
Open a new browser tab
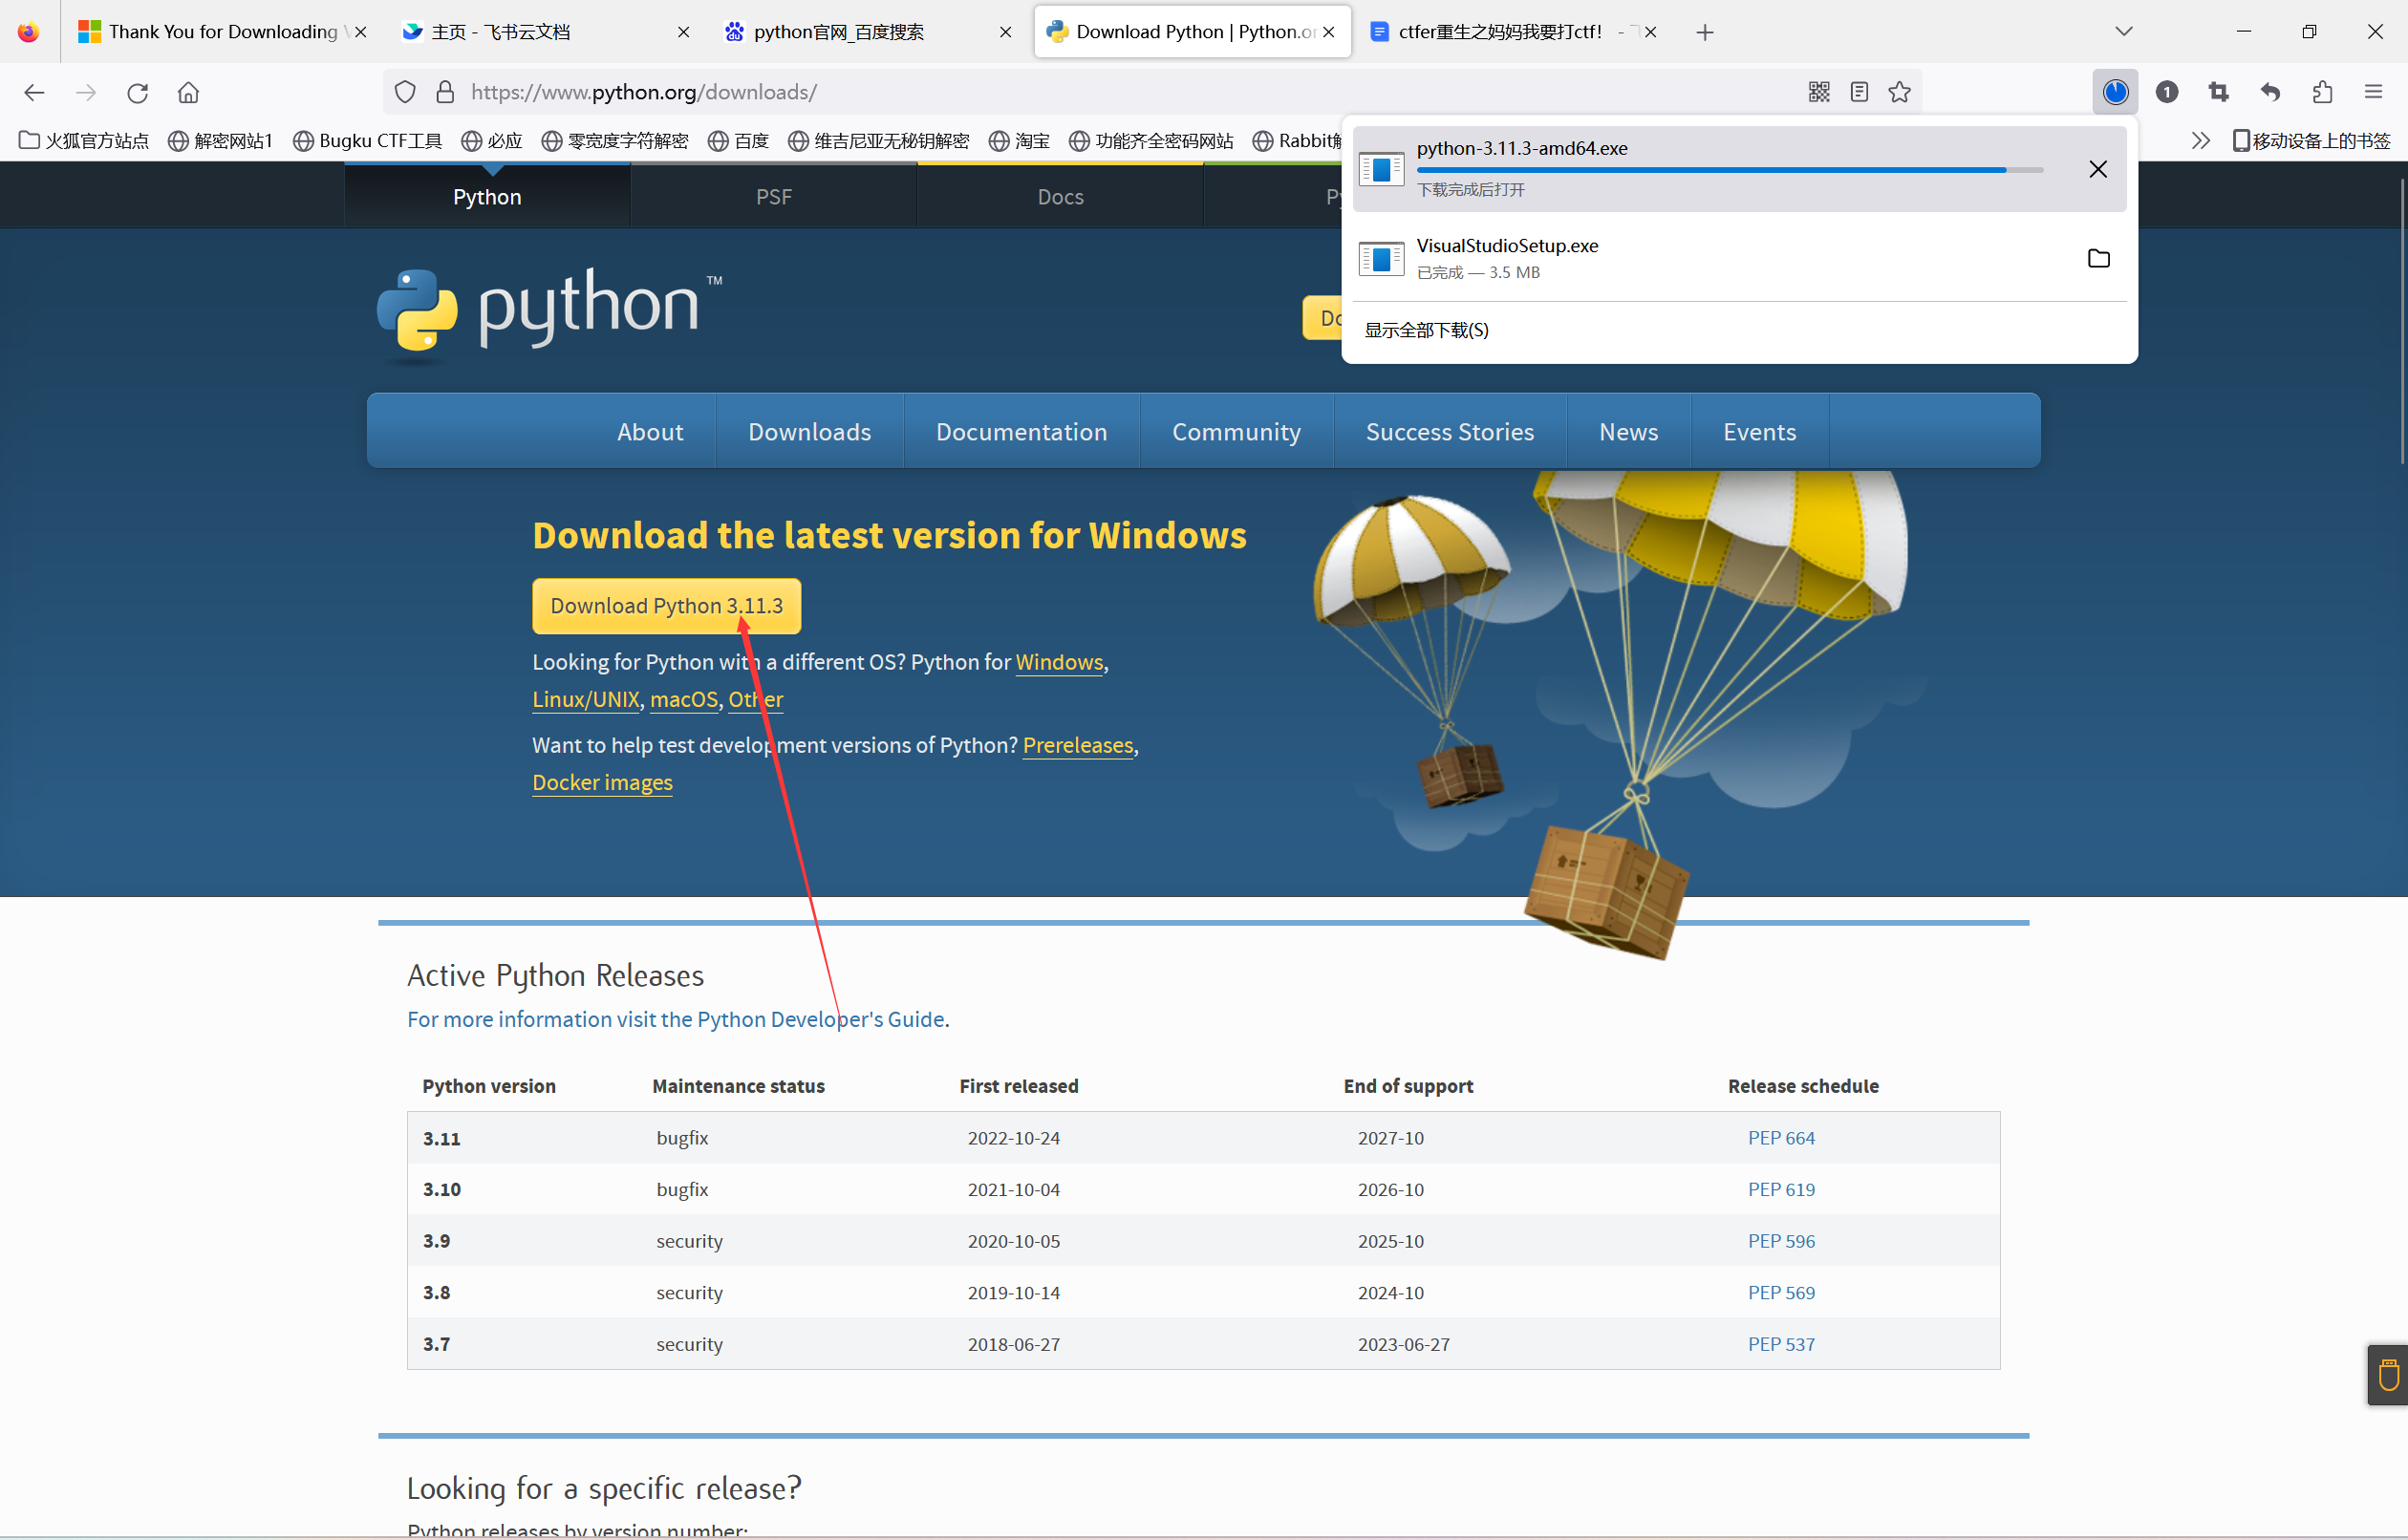point(1705,32)
